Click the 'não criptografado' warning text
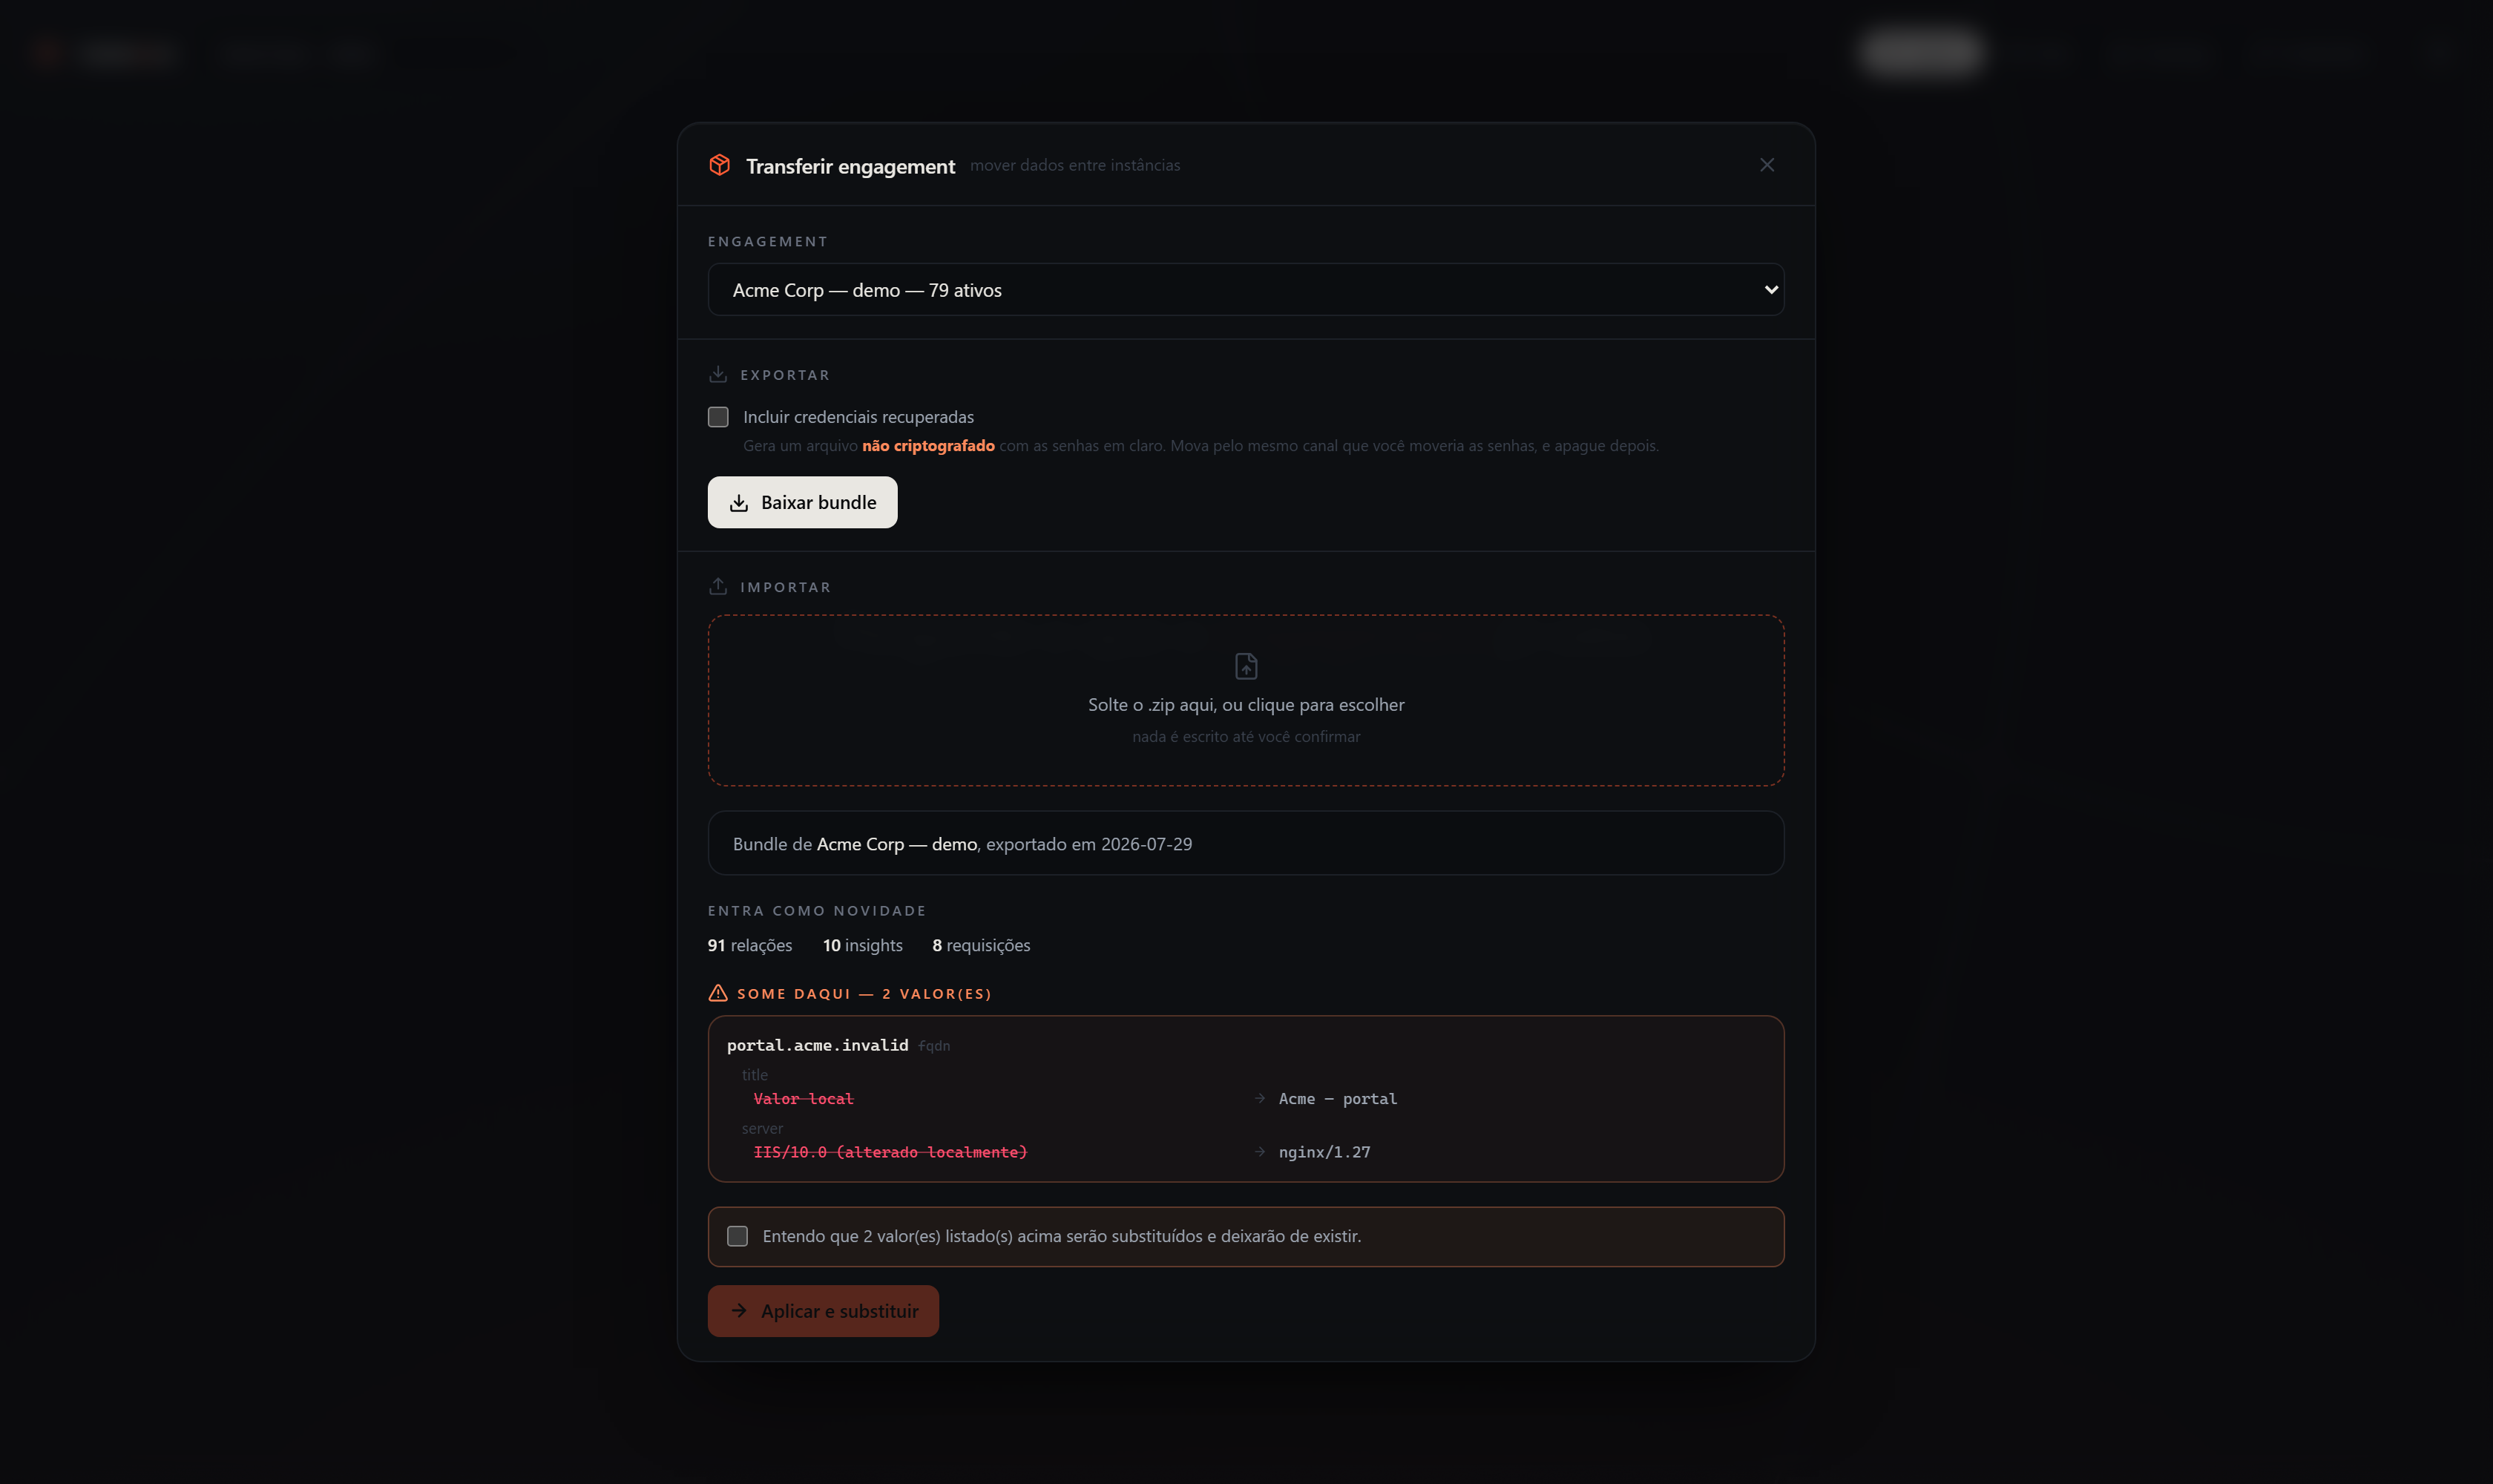Viewport: 2493px width, 1484px height. tap(928, 446)
